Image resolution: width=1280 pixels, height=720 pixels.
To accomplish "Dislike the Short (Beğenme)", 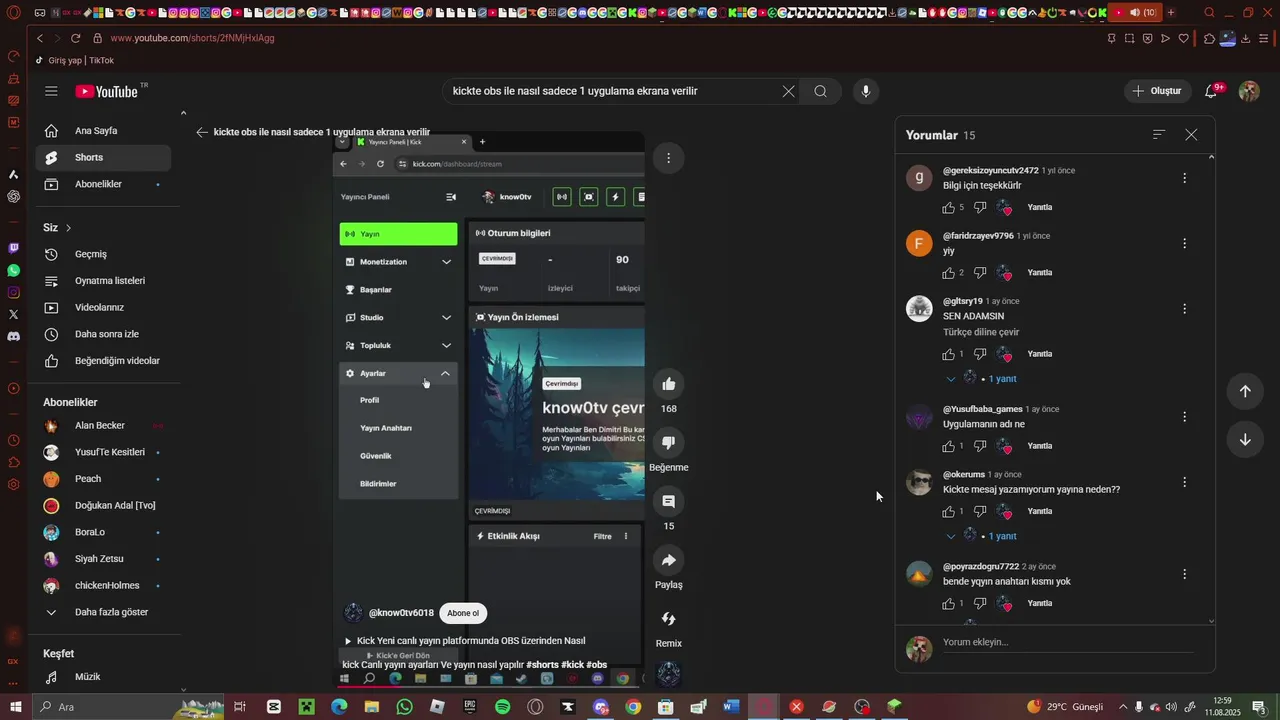I will click(x=669, y=443).
